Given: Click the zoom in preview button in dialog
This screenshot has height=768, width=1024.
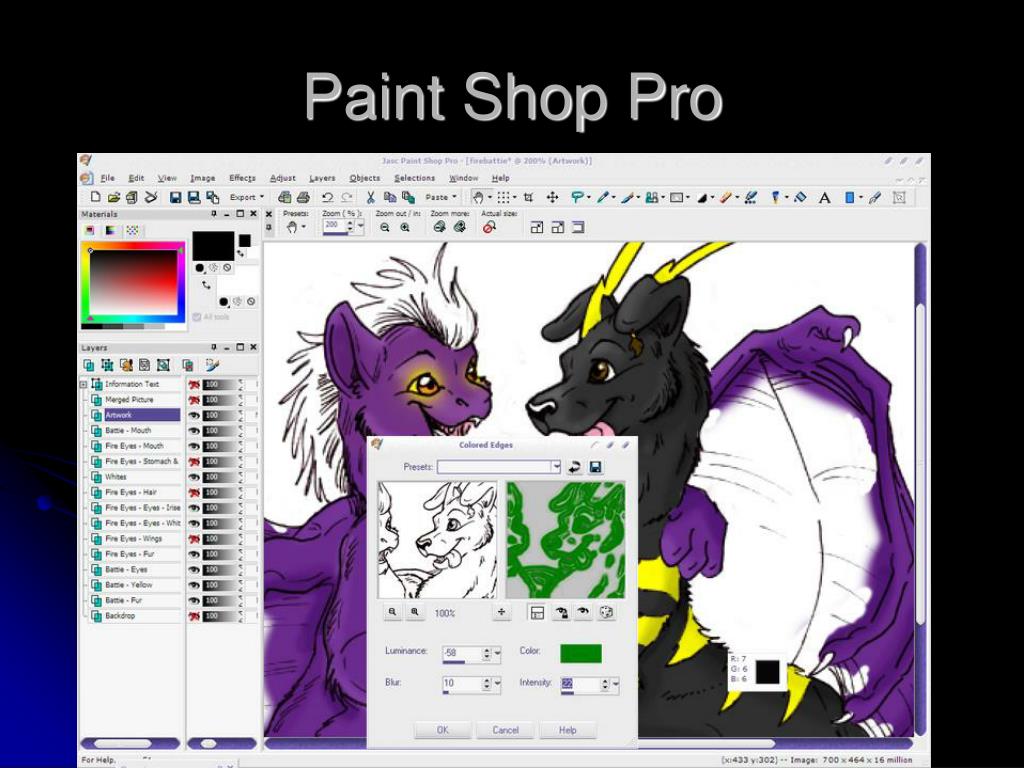Looking at the screenshot, I should point(414,613).
